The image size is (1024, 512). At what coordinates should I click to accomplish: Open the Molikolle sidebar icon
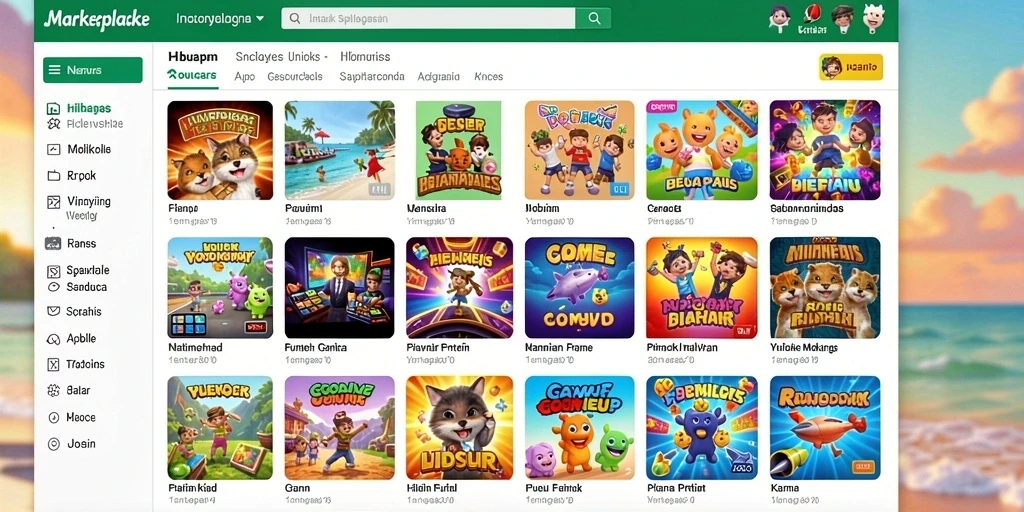(54, 150)
